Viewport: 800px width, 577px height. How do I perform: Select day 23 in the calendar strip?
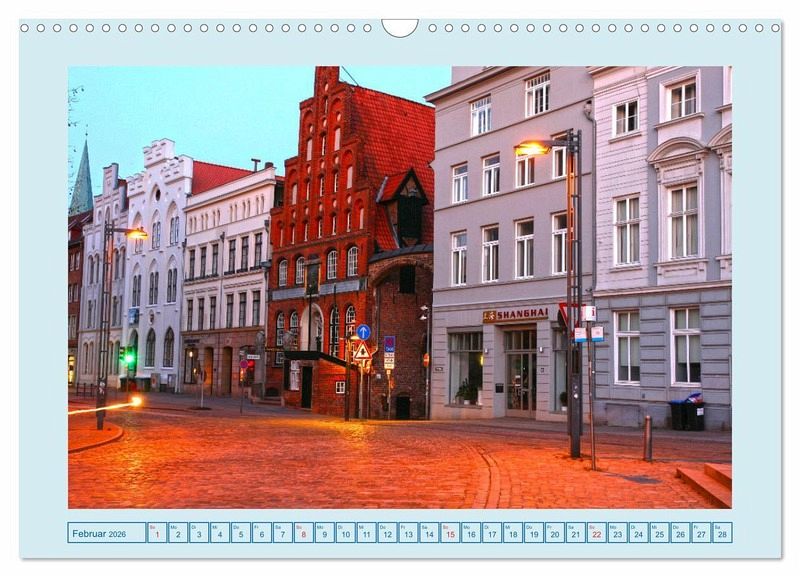pos(617,532)
